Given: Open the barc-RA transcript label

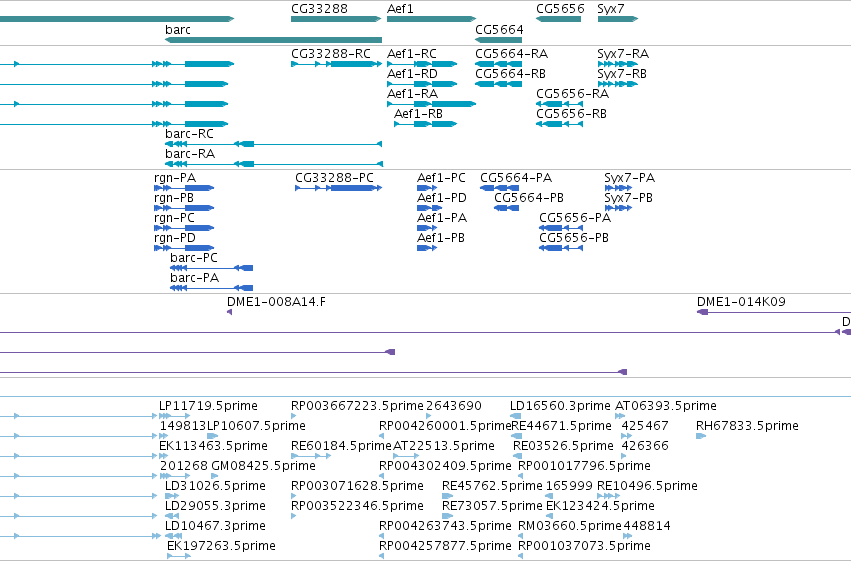Looking at the screenshot, I should click(189, 154).
